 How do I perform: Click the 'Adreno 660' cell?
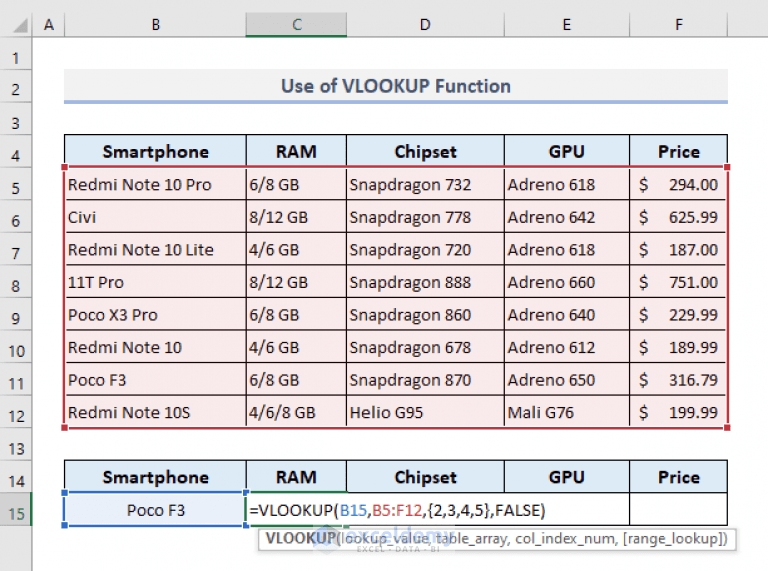[x=567, y=282]
